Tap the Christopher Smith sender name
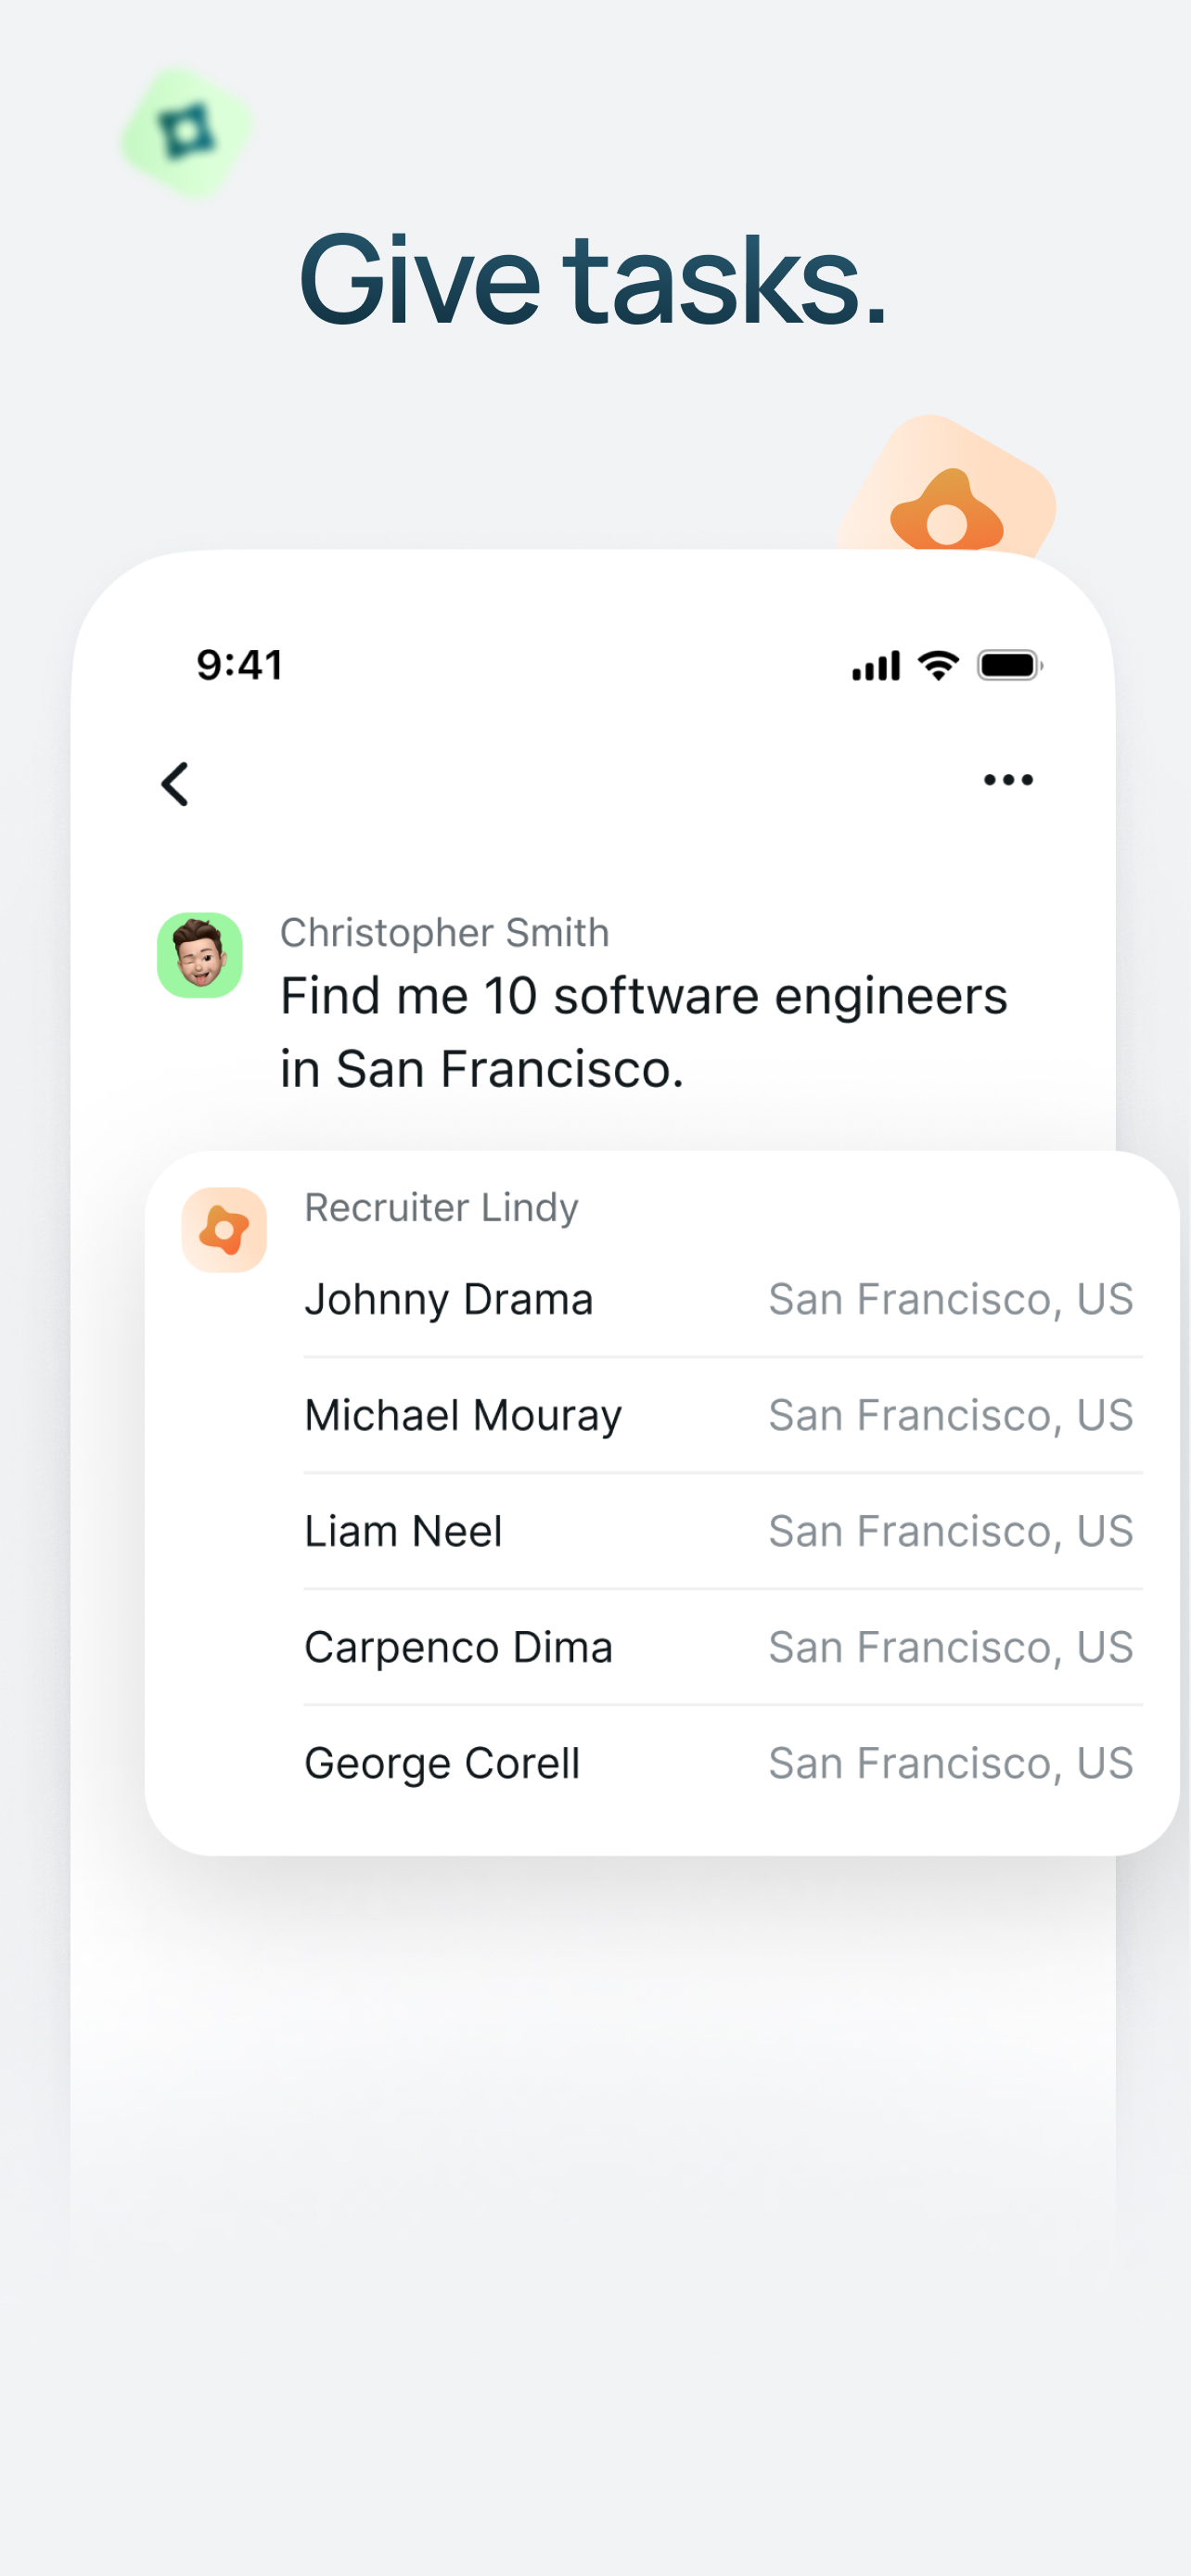 pos(444,932)
